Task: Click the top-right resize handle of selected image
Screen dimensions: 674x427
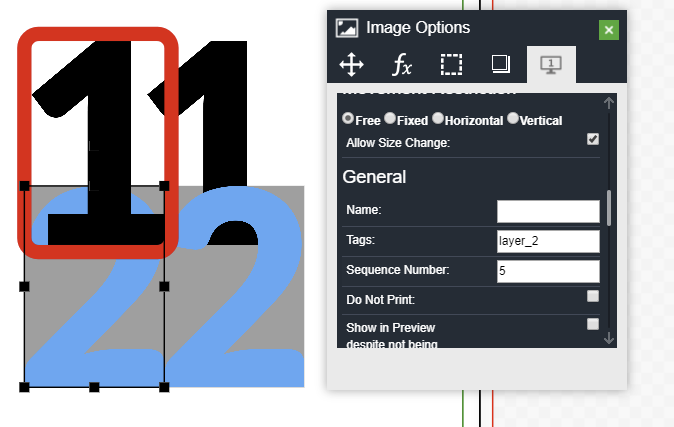Action: tap(164, 186)
